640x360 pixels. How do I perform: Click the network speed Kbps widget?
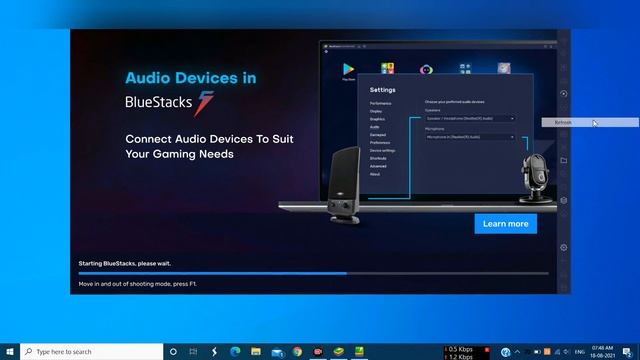point(467,353)
